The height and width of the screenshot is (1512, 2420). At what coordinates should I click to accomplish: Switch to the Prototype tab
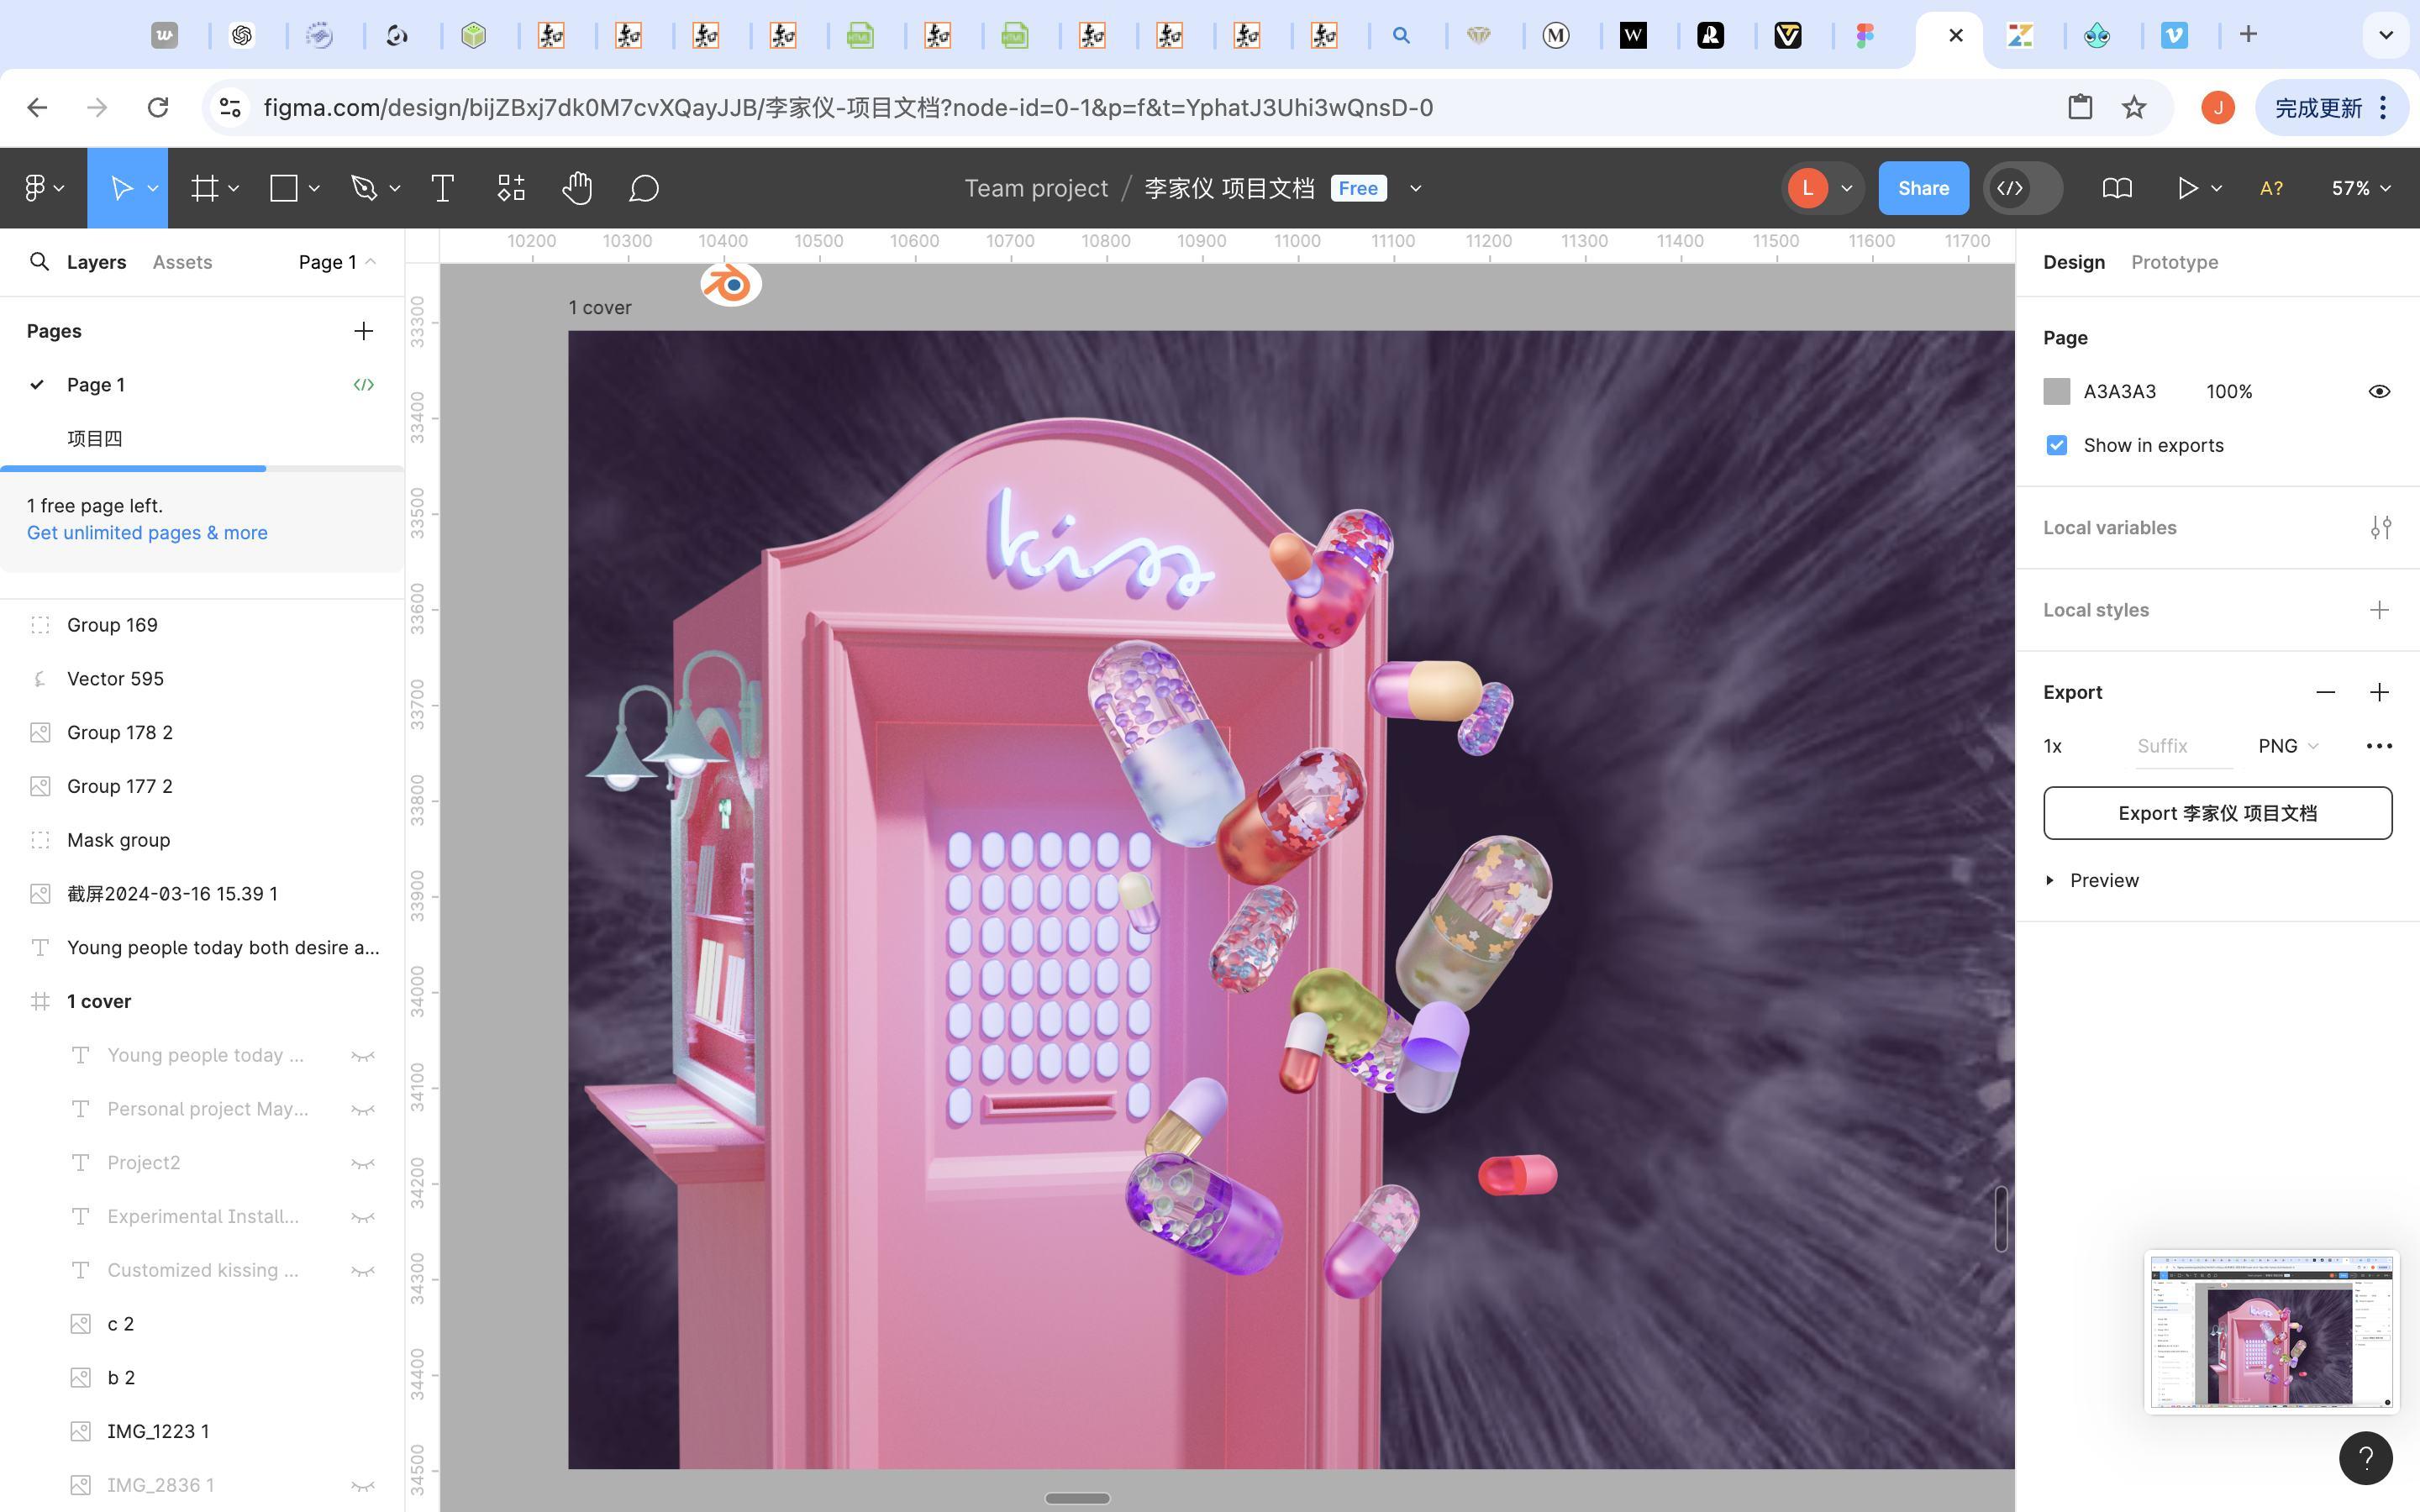[x=2174, y=262]
